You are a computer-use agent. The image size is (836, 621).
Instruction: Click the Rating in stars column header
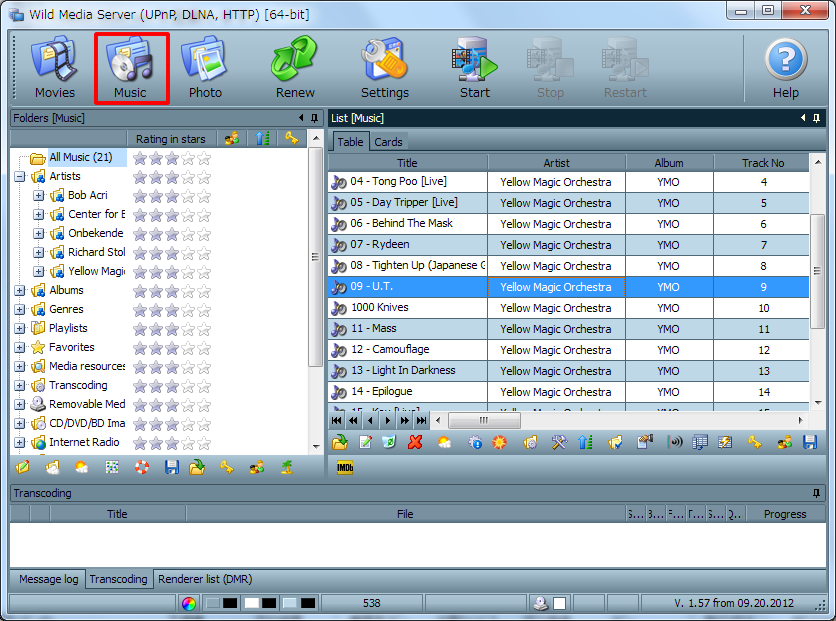click(171, 139)
